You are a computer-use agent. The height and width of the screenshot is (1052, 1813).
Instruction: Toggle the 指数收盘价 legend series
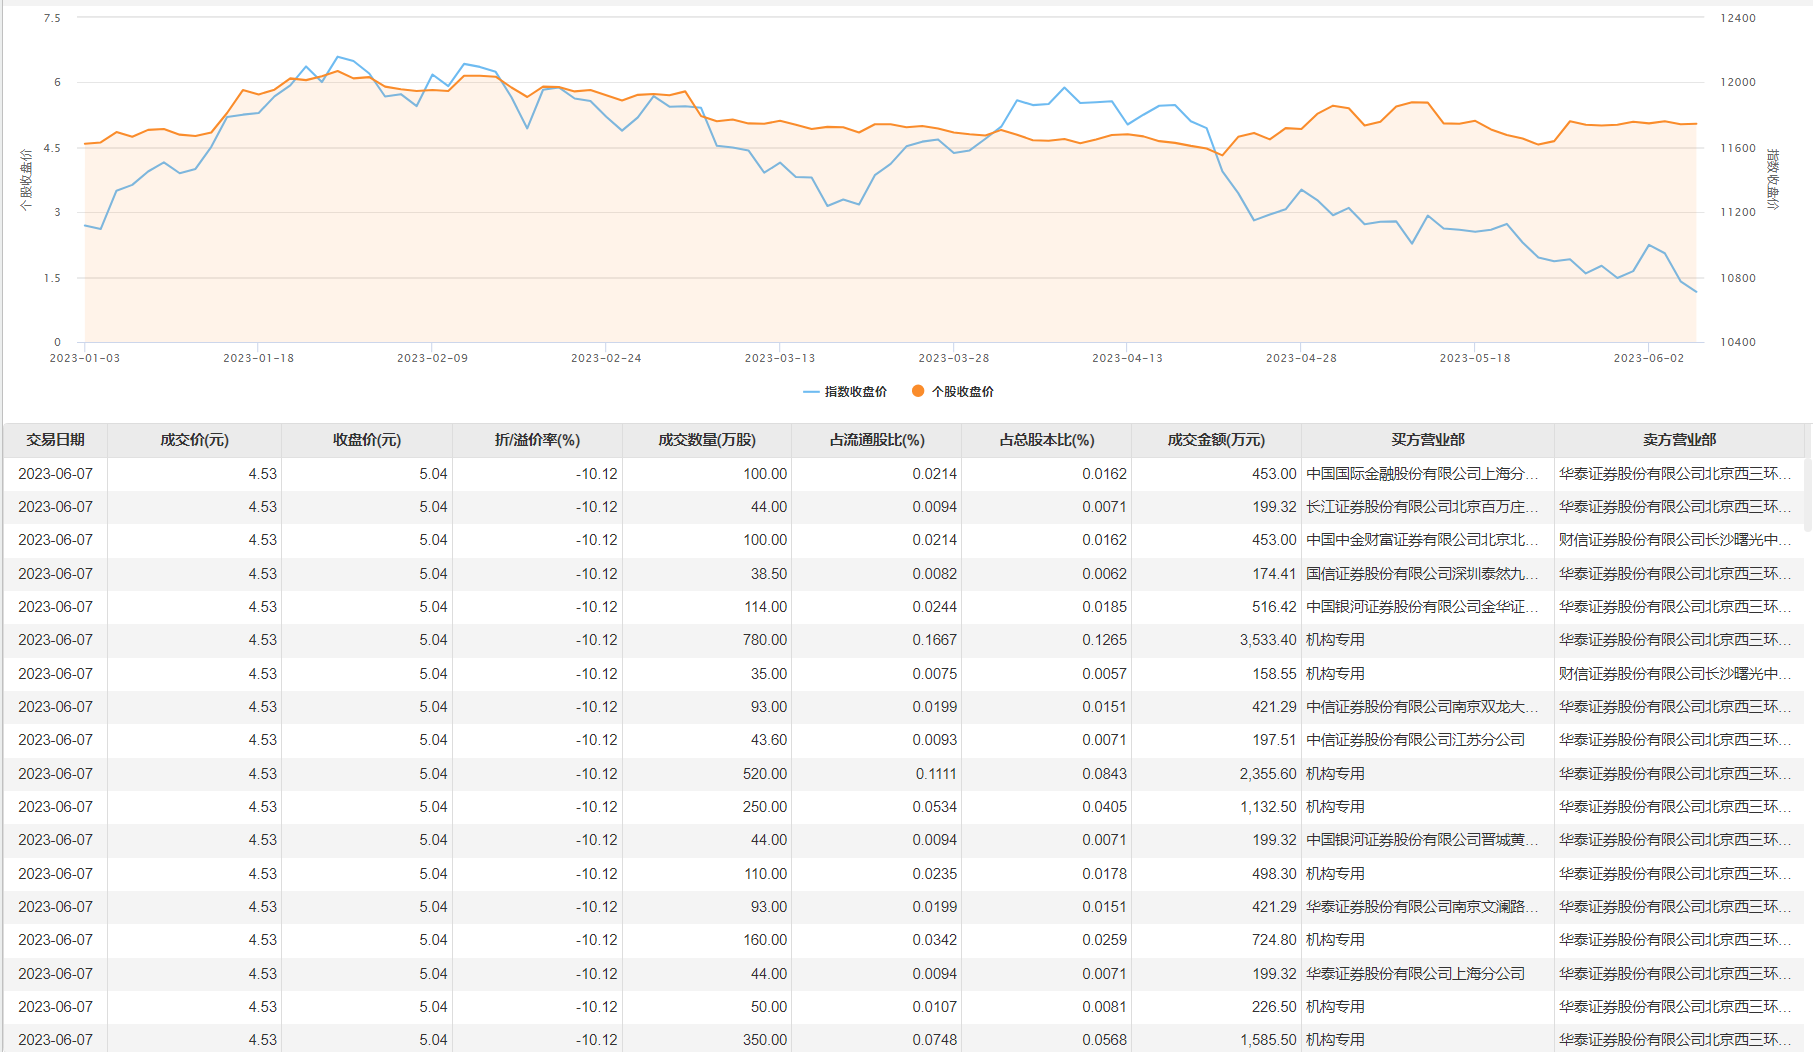845,392
